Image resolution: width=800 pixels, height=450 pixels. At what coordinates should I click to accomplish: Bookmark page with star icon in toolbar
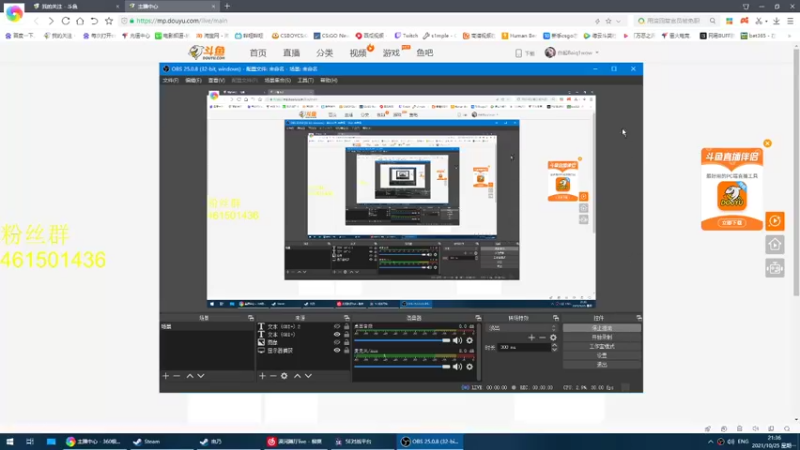(109, 21)
